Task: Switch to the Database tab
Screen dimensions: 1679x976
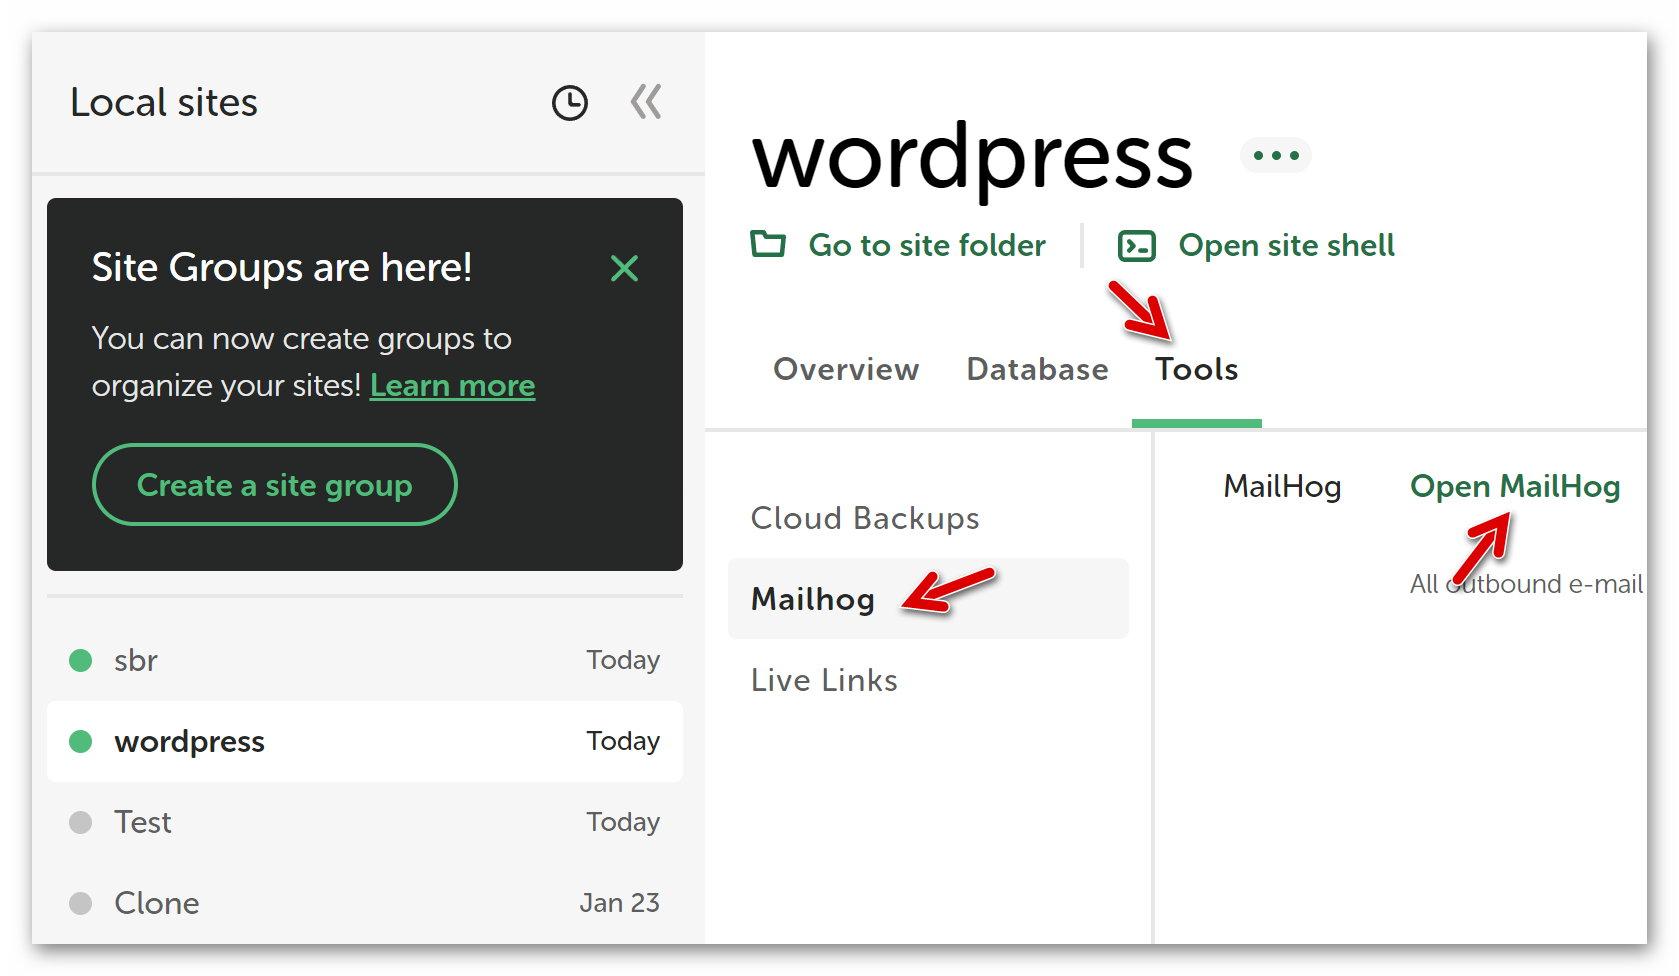Action: tap(1037, 369)
